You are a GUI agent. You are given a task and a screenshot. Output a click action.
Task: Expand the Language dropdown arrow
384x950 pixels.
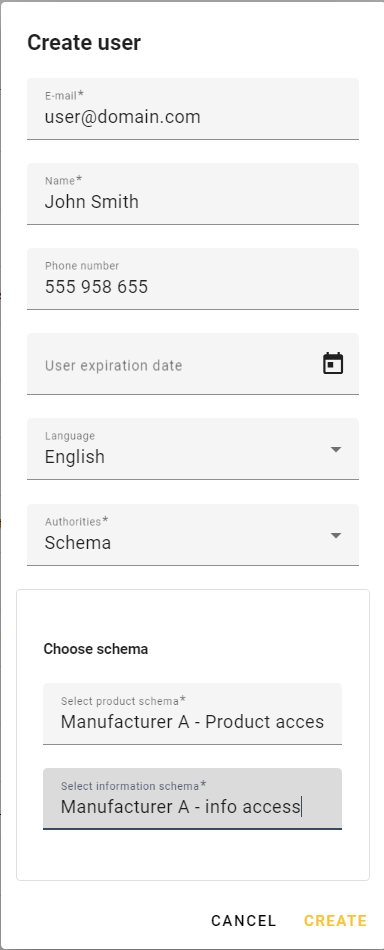coord(336,450)
